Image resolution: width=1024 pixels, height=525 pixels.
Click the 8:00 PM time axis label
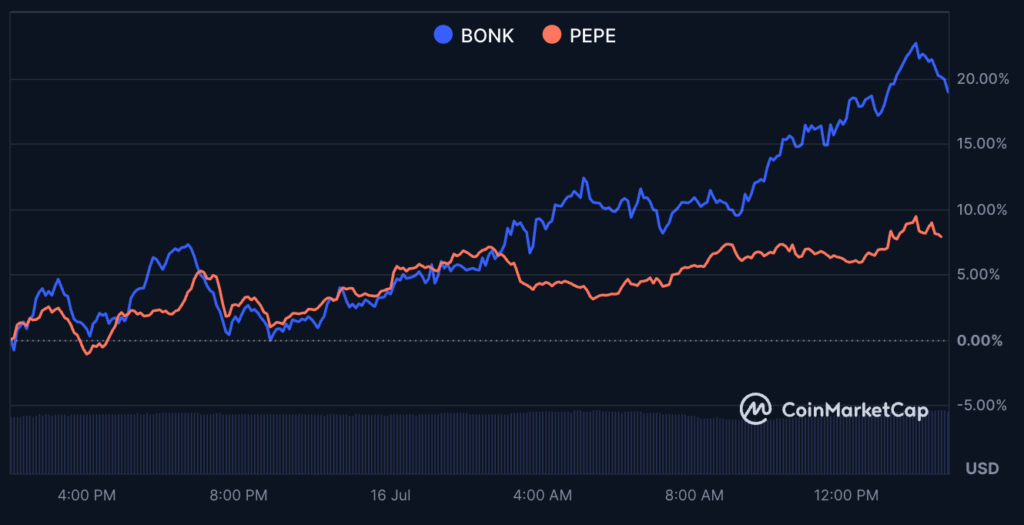coord(241,495)
